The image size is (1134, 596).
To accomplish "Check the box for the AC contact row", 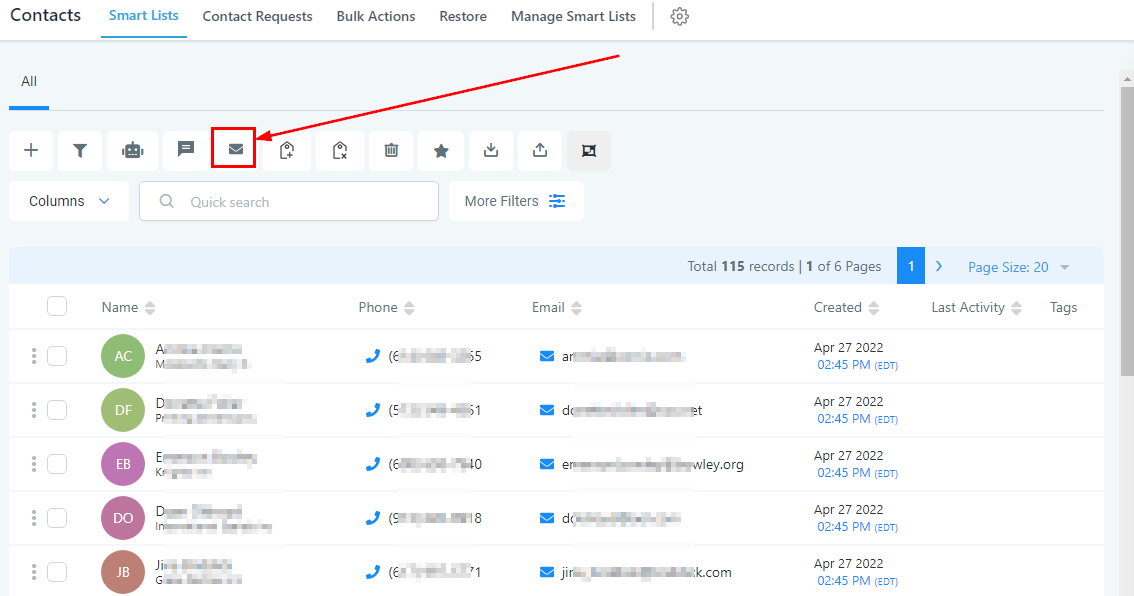I will tap(57, 356).
